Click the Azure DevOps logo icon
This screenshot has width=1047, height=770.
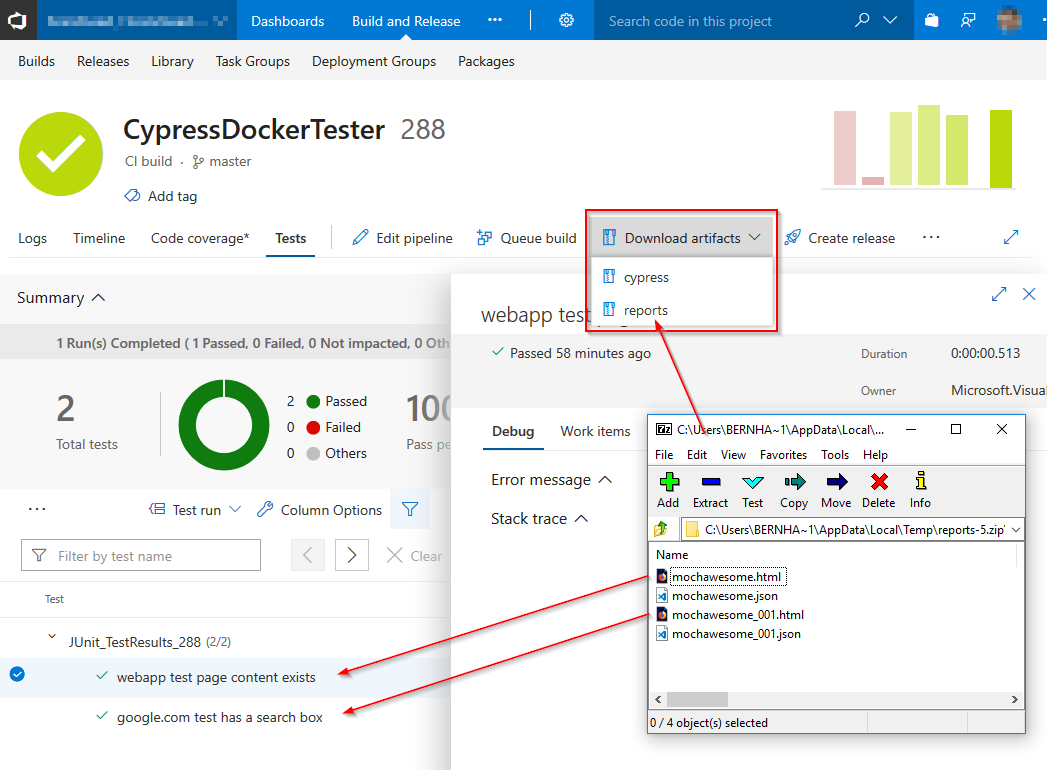pos(17,21)
